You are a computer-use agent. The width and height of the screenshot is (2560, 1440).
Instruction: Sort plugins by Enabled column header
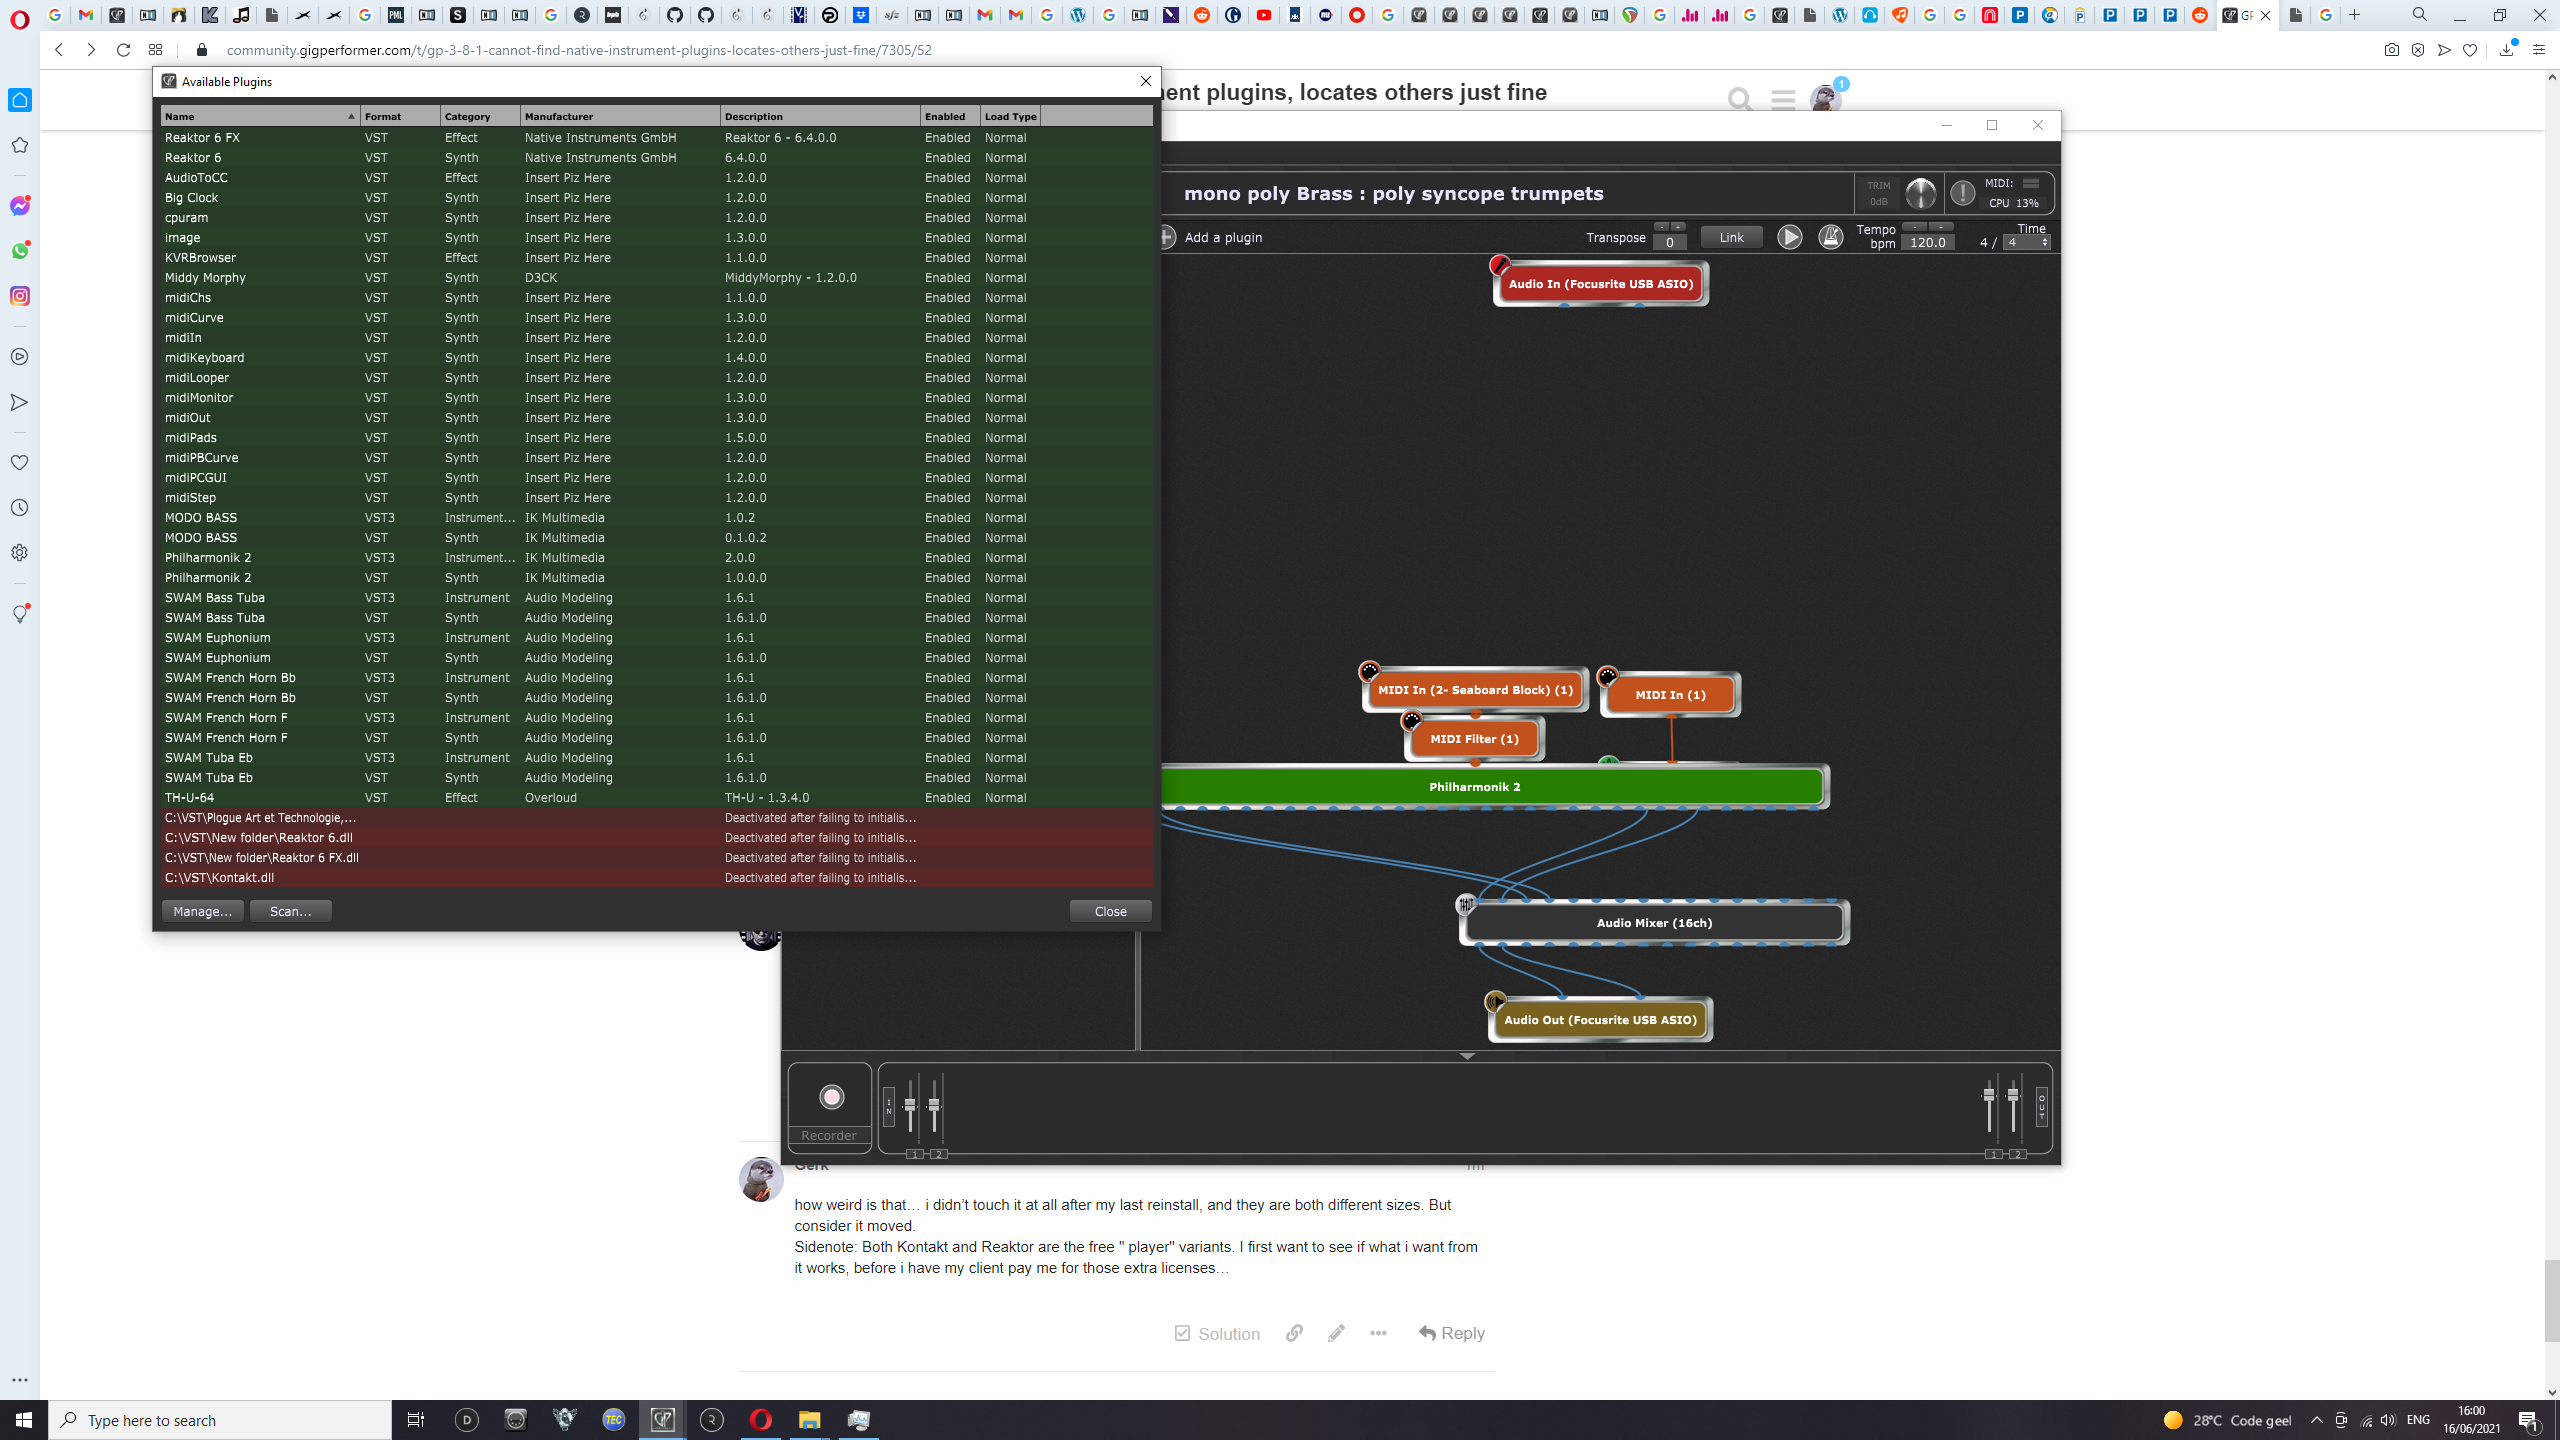950,116
